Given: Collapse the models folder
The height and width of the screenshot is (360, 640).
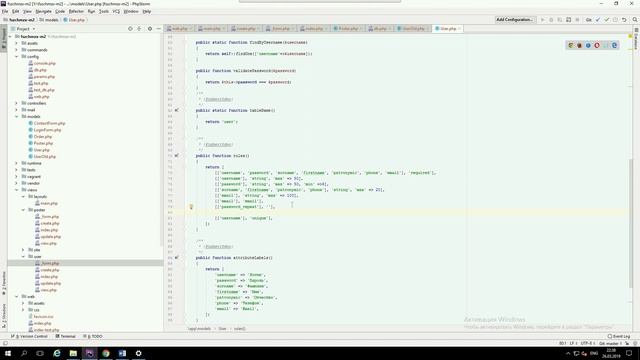Looking at the screenshot, I should click(17, 116).
